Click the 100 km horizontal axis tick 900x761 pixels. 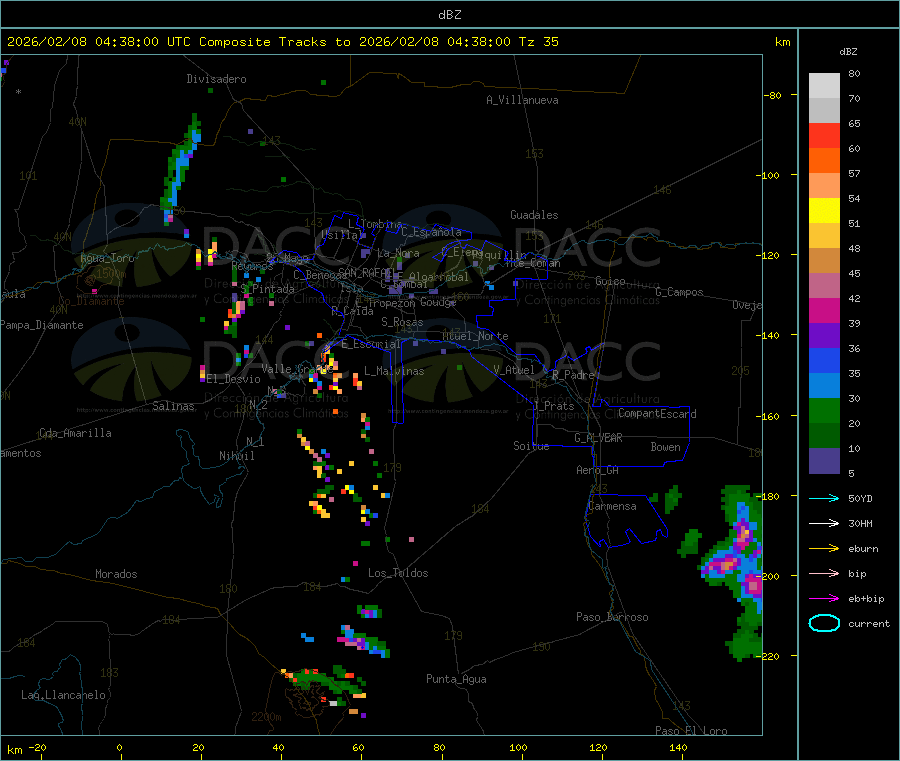[518, 747]
